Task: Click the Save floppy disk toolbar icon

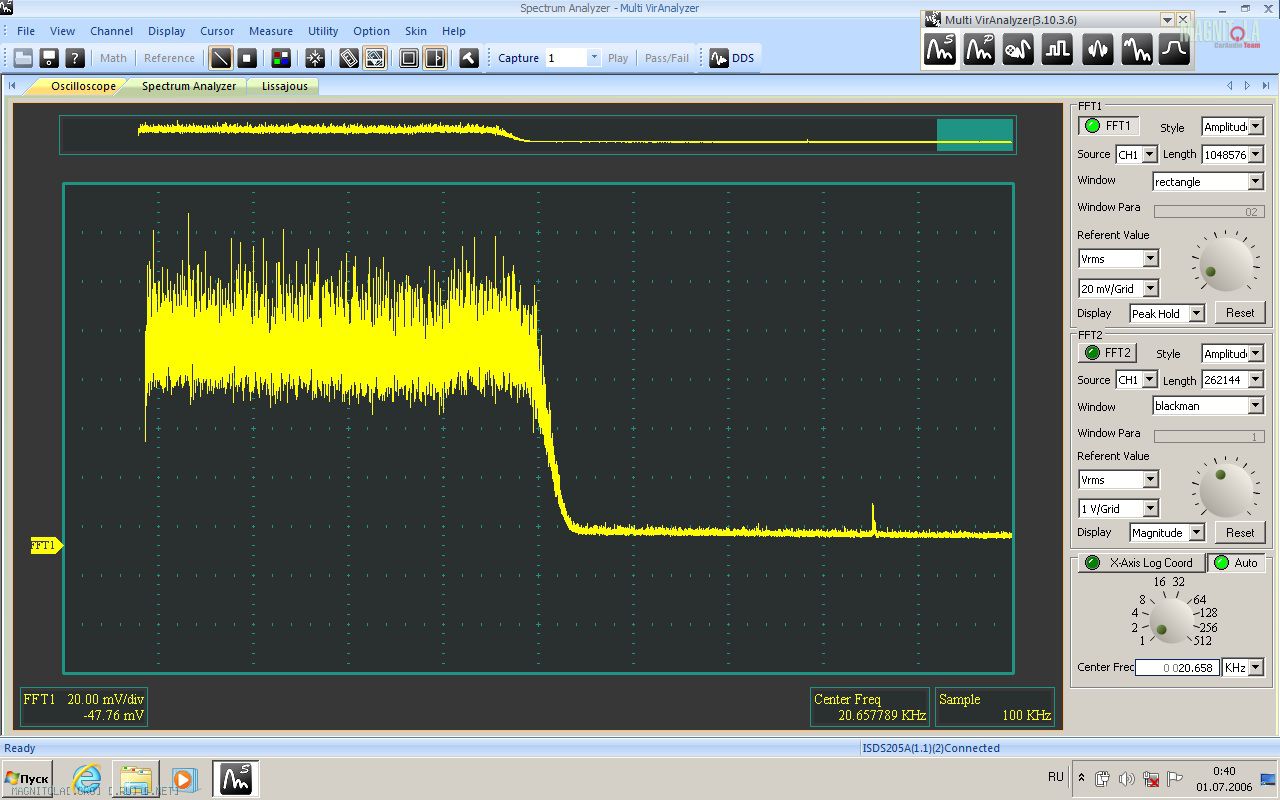Action: coord(48,58)
